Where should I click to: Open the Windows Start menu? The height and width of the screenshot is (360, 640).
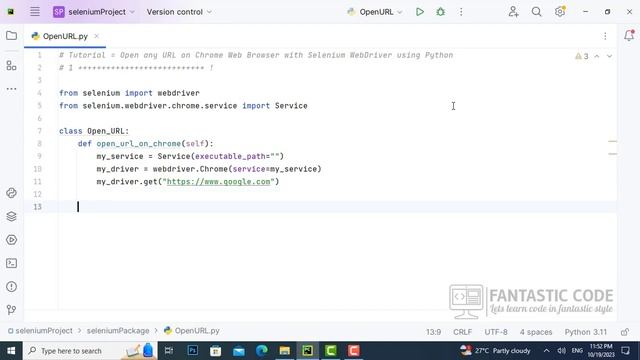[11, 351]
